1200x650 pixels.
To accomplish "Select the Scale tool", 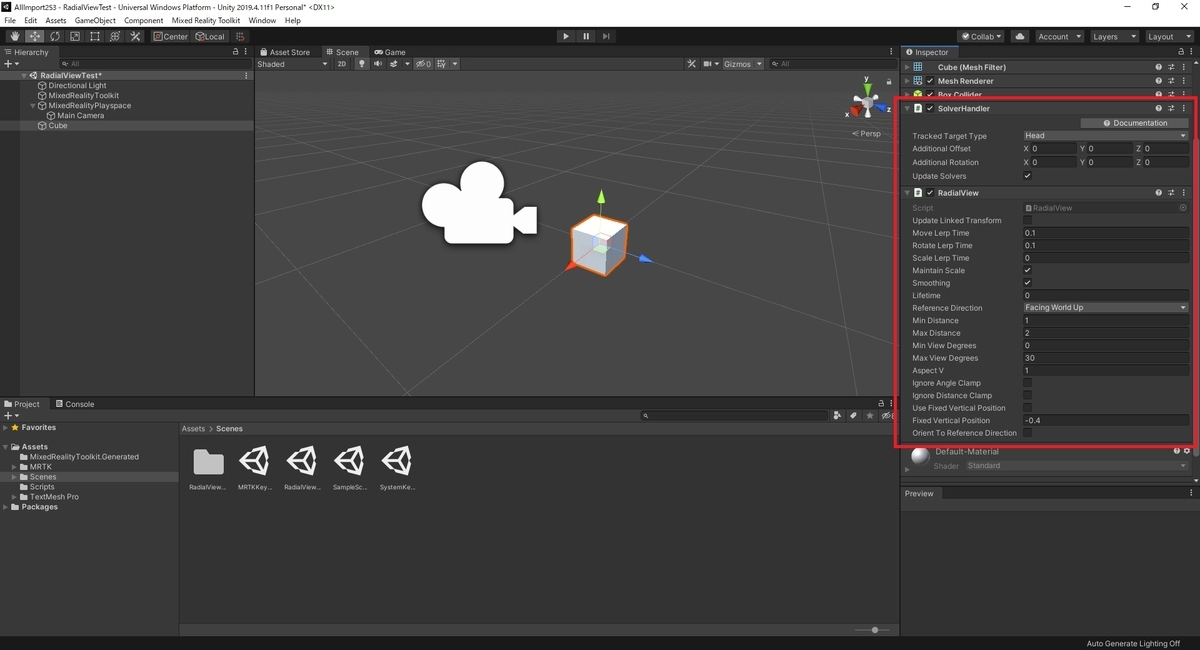I will 75,36.
